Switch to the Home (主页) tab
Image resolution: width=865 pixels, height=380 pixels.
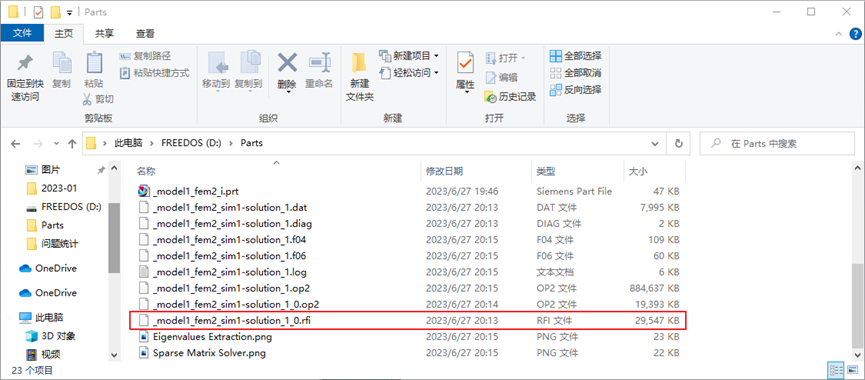coord(64,34)
